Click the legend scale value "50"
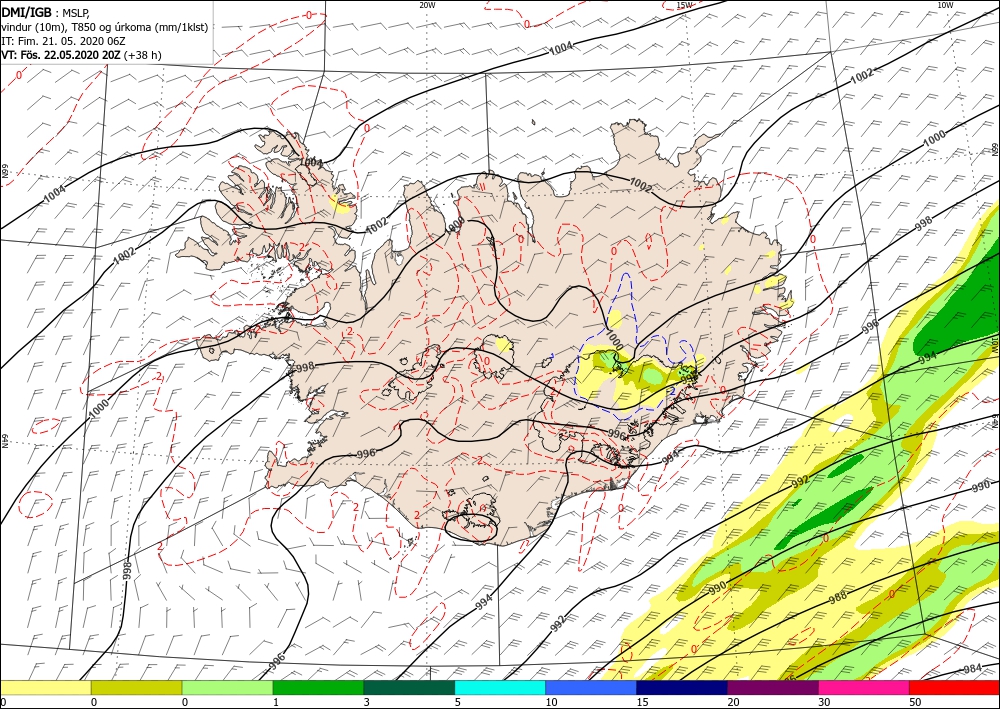 tap(915, 702)
